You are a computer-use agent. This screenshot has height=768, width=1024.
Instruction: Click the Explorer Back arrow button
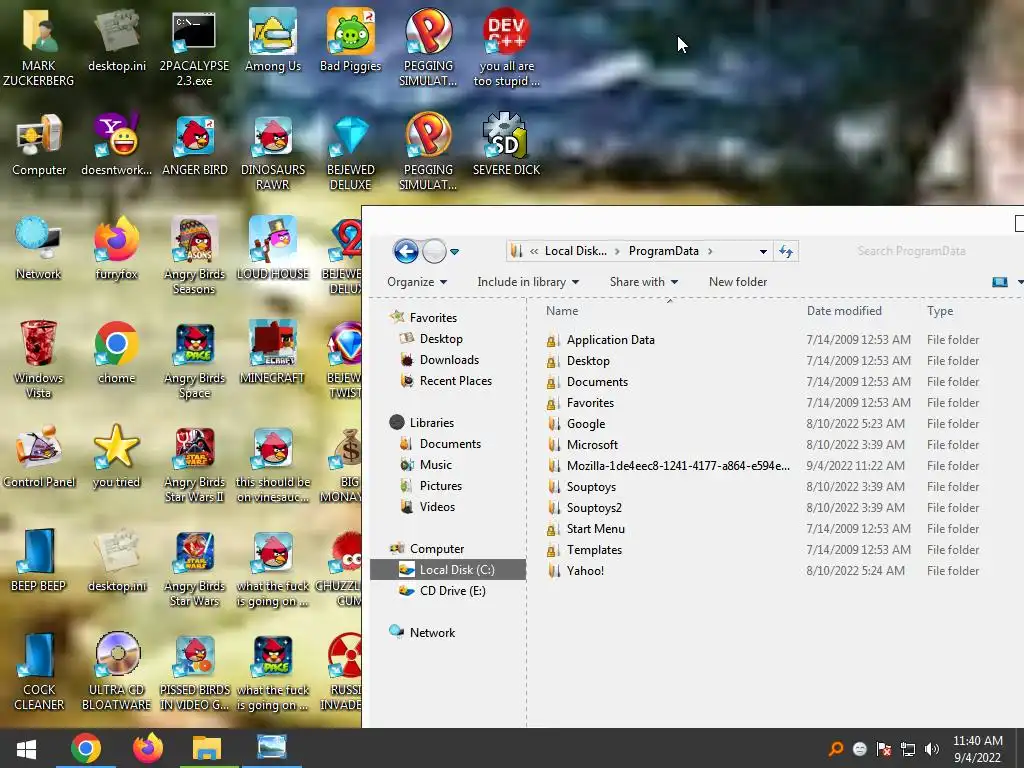point(406,251)
